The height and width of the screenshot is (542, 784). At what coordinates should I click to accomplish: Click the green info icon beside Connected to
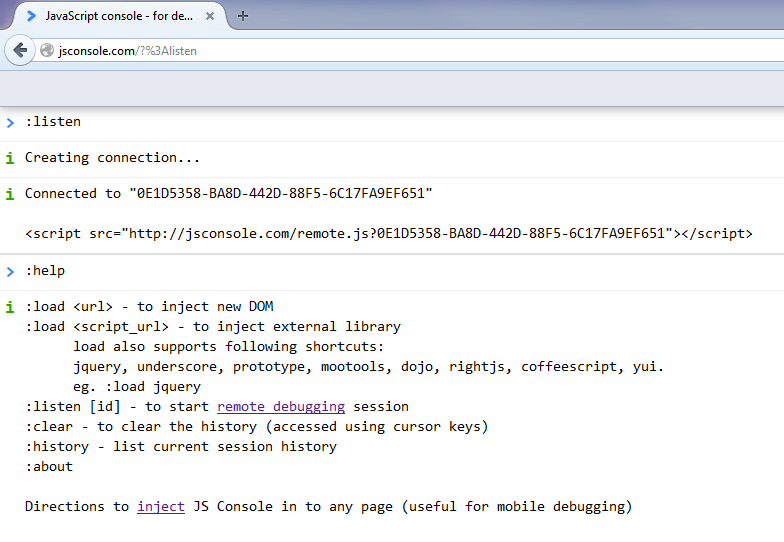pos(10,194)
